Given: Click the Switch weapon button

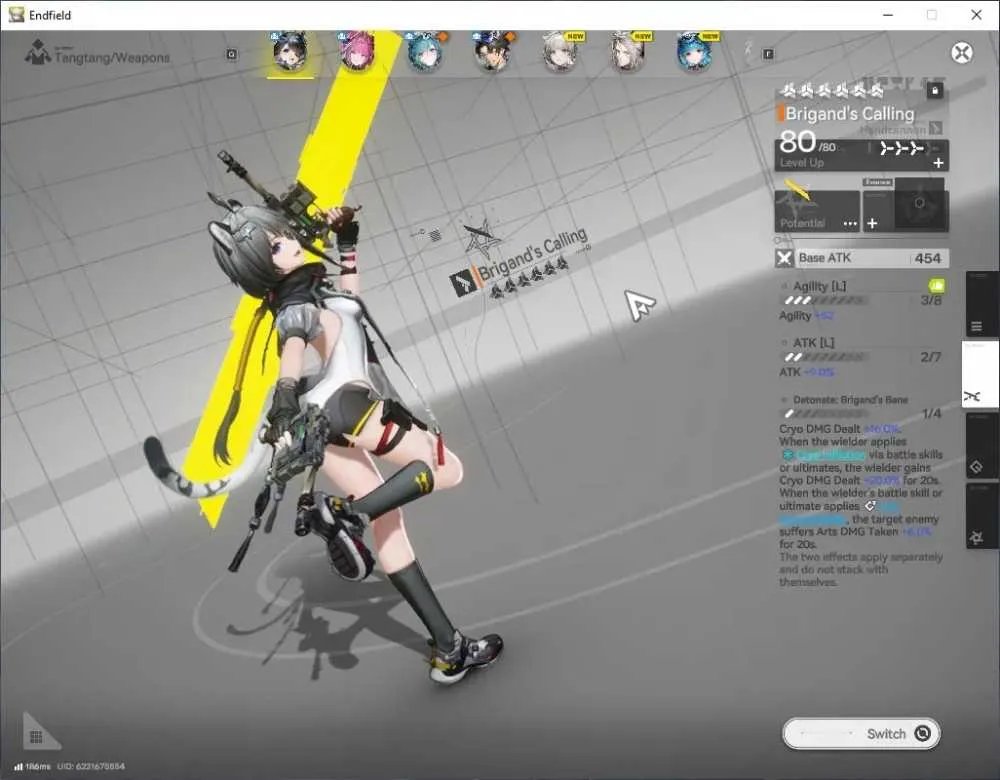Looking at the screenshot, I should (862, 733).
